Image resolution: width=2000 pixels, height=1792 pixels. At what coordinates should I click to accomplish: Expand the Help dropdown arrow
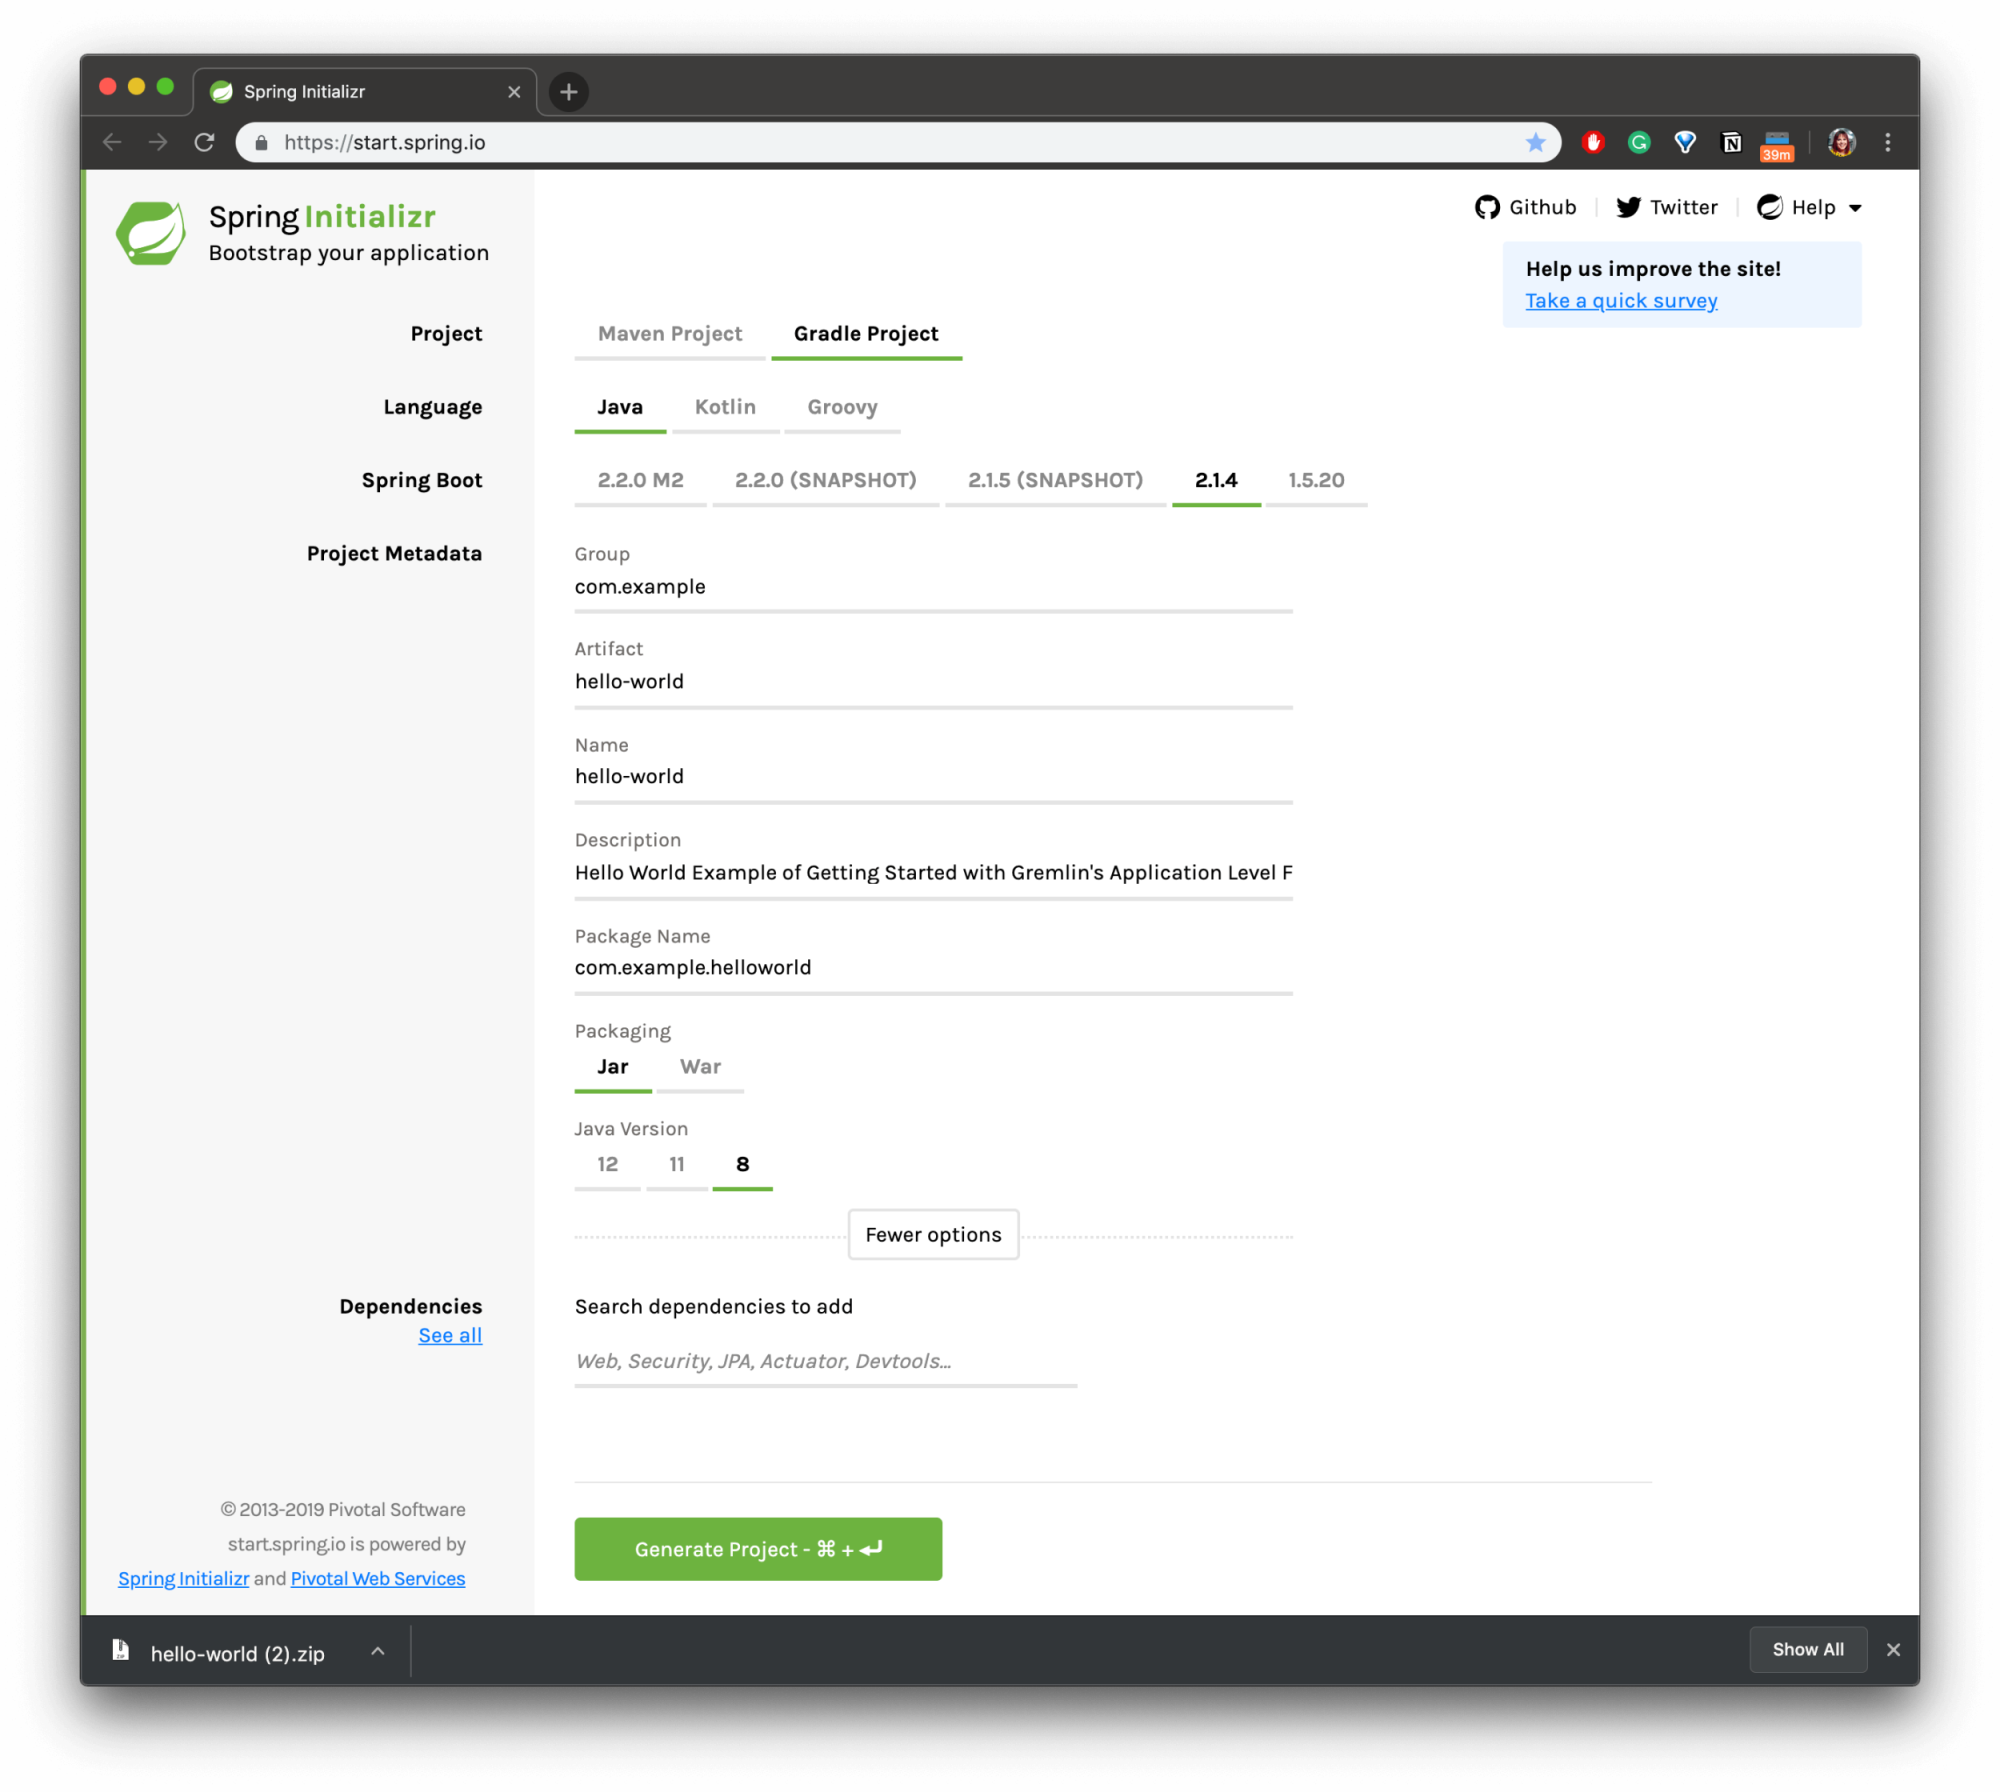click(x=1855, y=208)
